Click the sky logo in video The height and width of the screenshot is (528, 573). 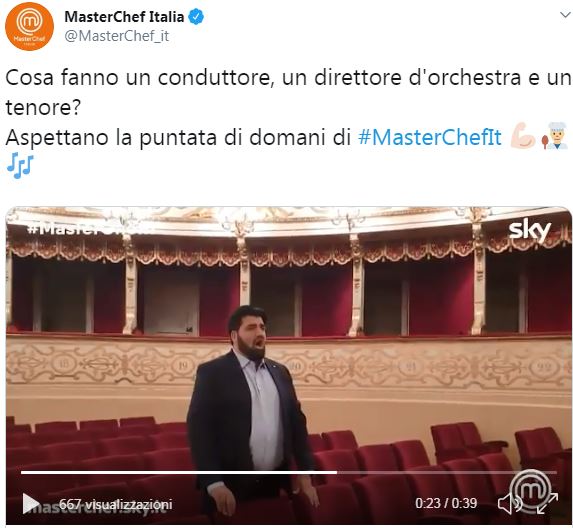point(529,230)
